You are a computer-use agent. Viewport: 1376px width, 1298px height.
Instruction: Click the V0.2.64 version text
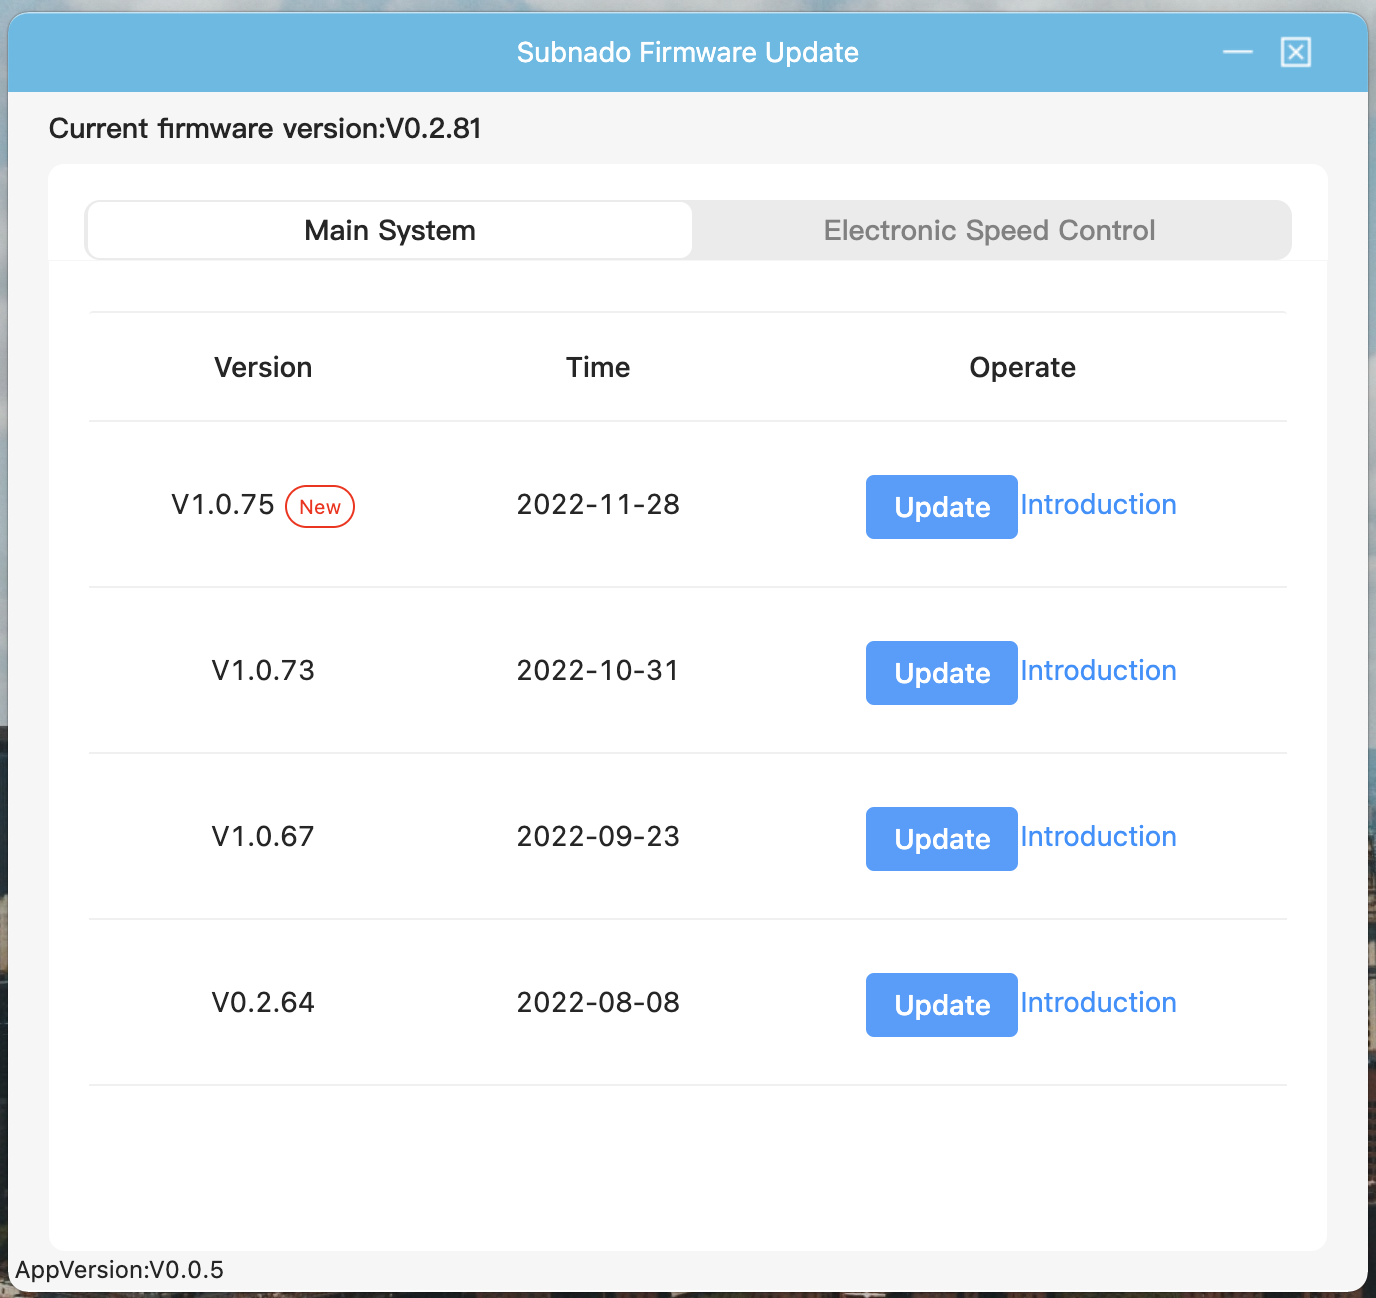[x=263, y=1003]
